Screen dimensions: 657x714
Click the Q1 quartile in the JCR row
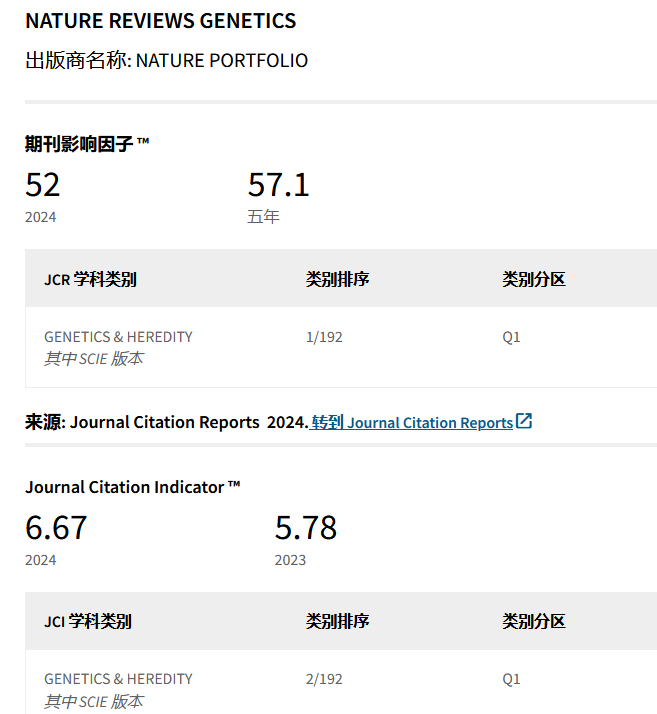(511, 337)
